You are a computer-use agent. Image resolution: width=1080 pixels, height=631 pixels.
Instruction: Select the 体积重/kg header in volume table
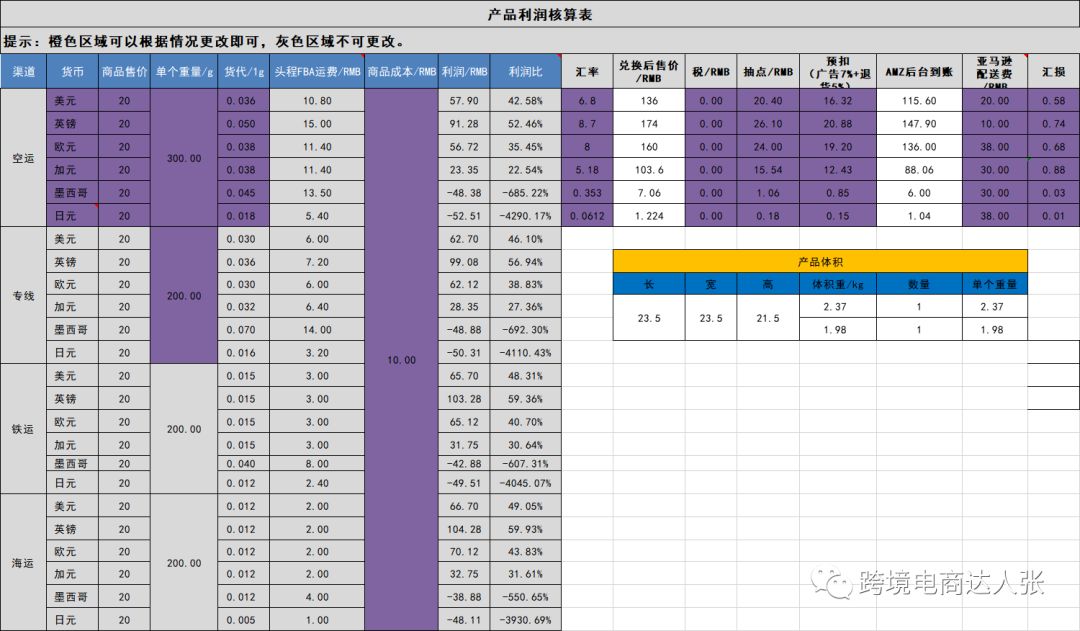[x=830, y=284]
